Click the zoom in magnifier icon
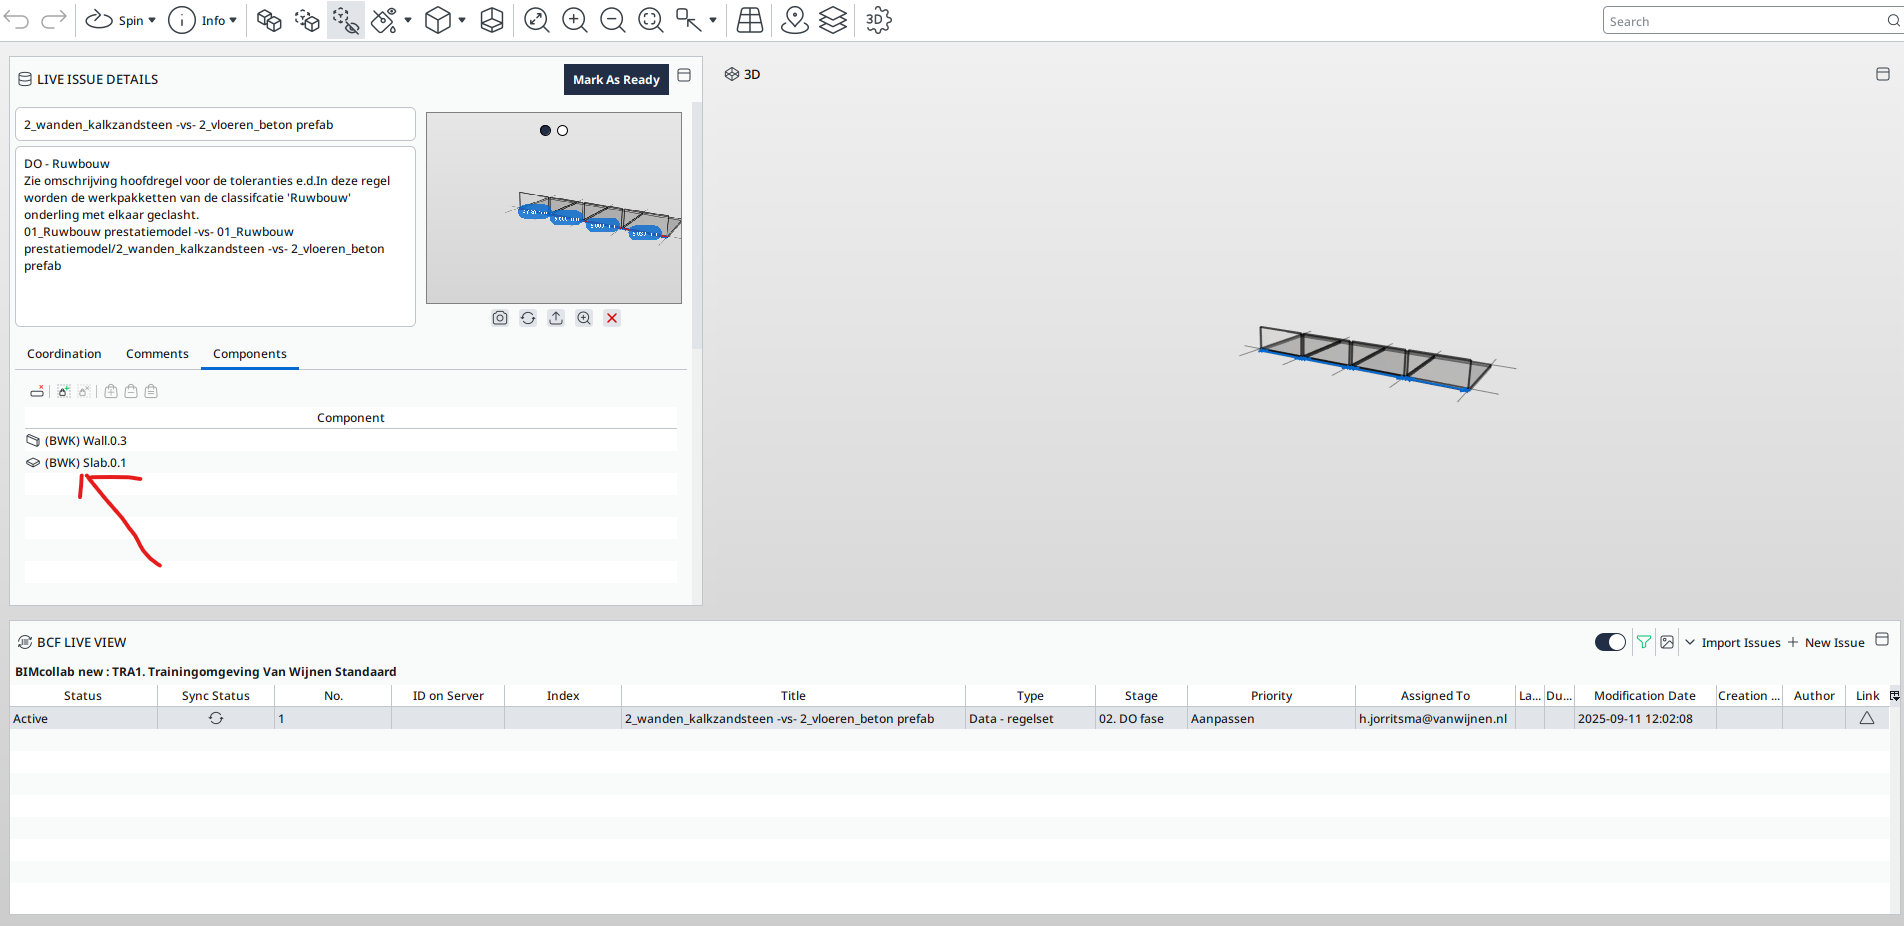 575,20
